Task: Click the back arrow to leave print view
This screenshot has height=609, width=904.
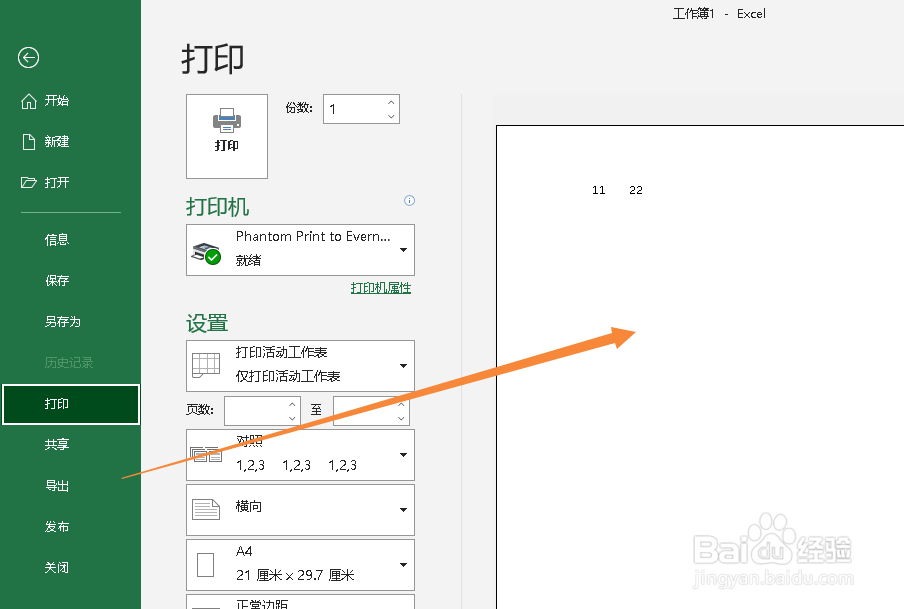Action: [27, 58]
